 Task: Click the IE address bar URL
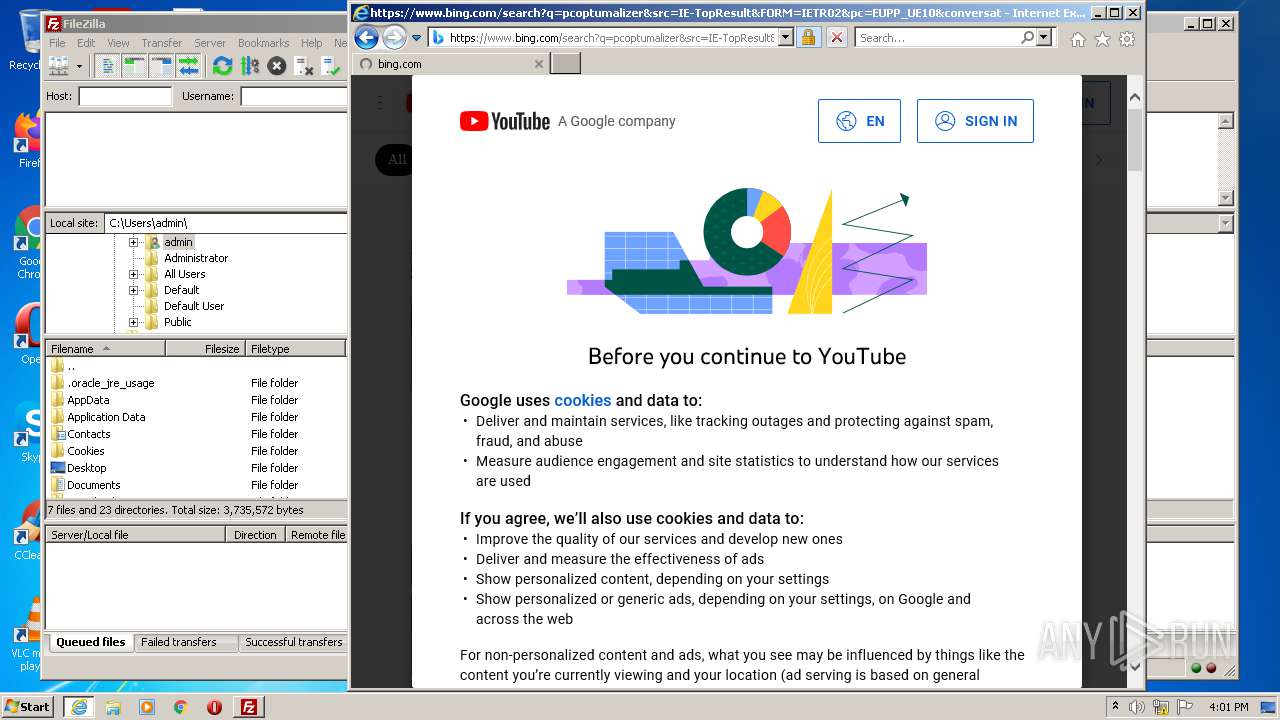click(x=611, y=38)
